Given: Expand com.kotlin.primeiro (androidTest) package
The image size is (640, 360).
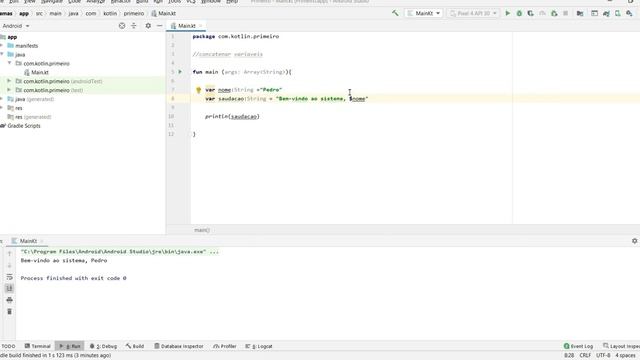Looking at the screenshot, I should (9, 81).
